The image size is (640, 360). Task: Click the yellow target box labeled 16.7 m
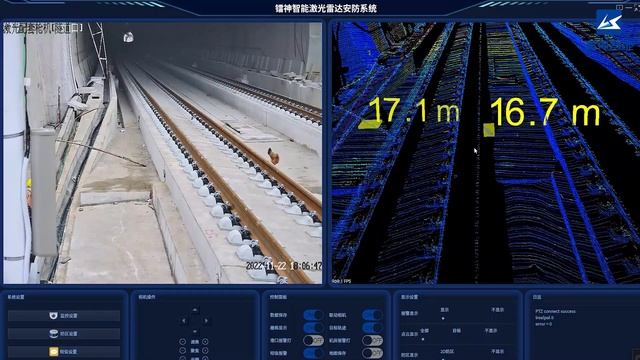tap(489, 130)
